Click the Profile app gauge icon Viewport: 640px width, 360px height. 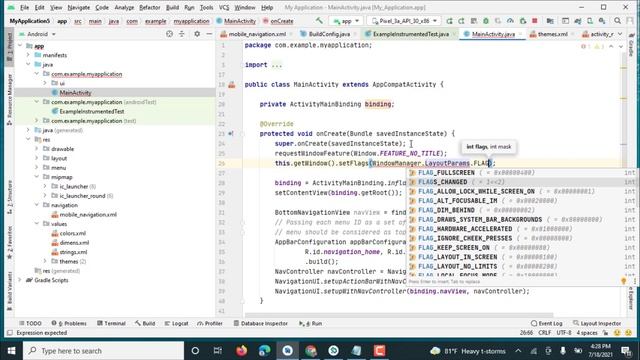(510, 21)
